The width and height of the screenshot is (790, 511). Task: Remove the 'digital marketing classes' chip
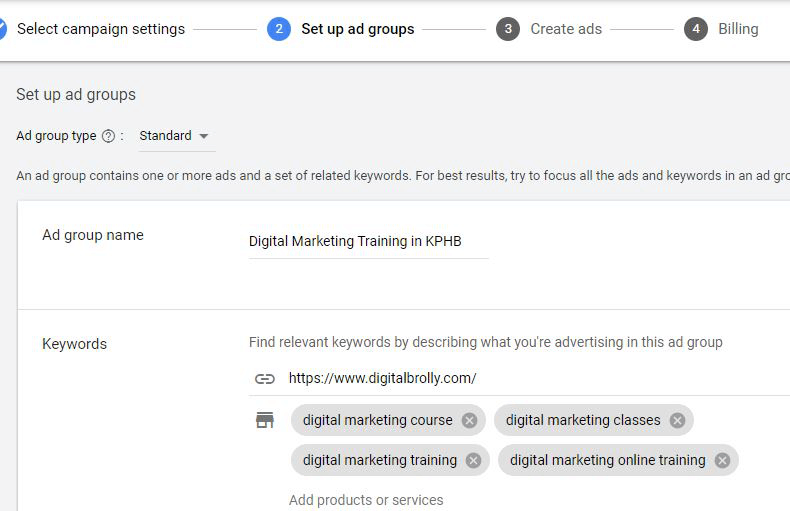[x=677, y=420]
